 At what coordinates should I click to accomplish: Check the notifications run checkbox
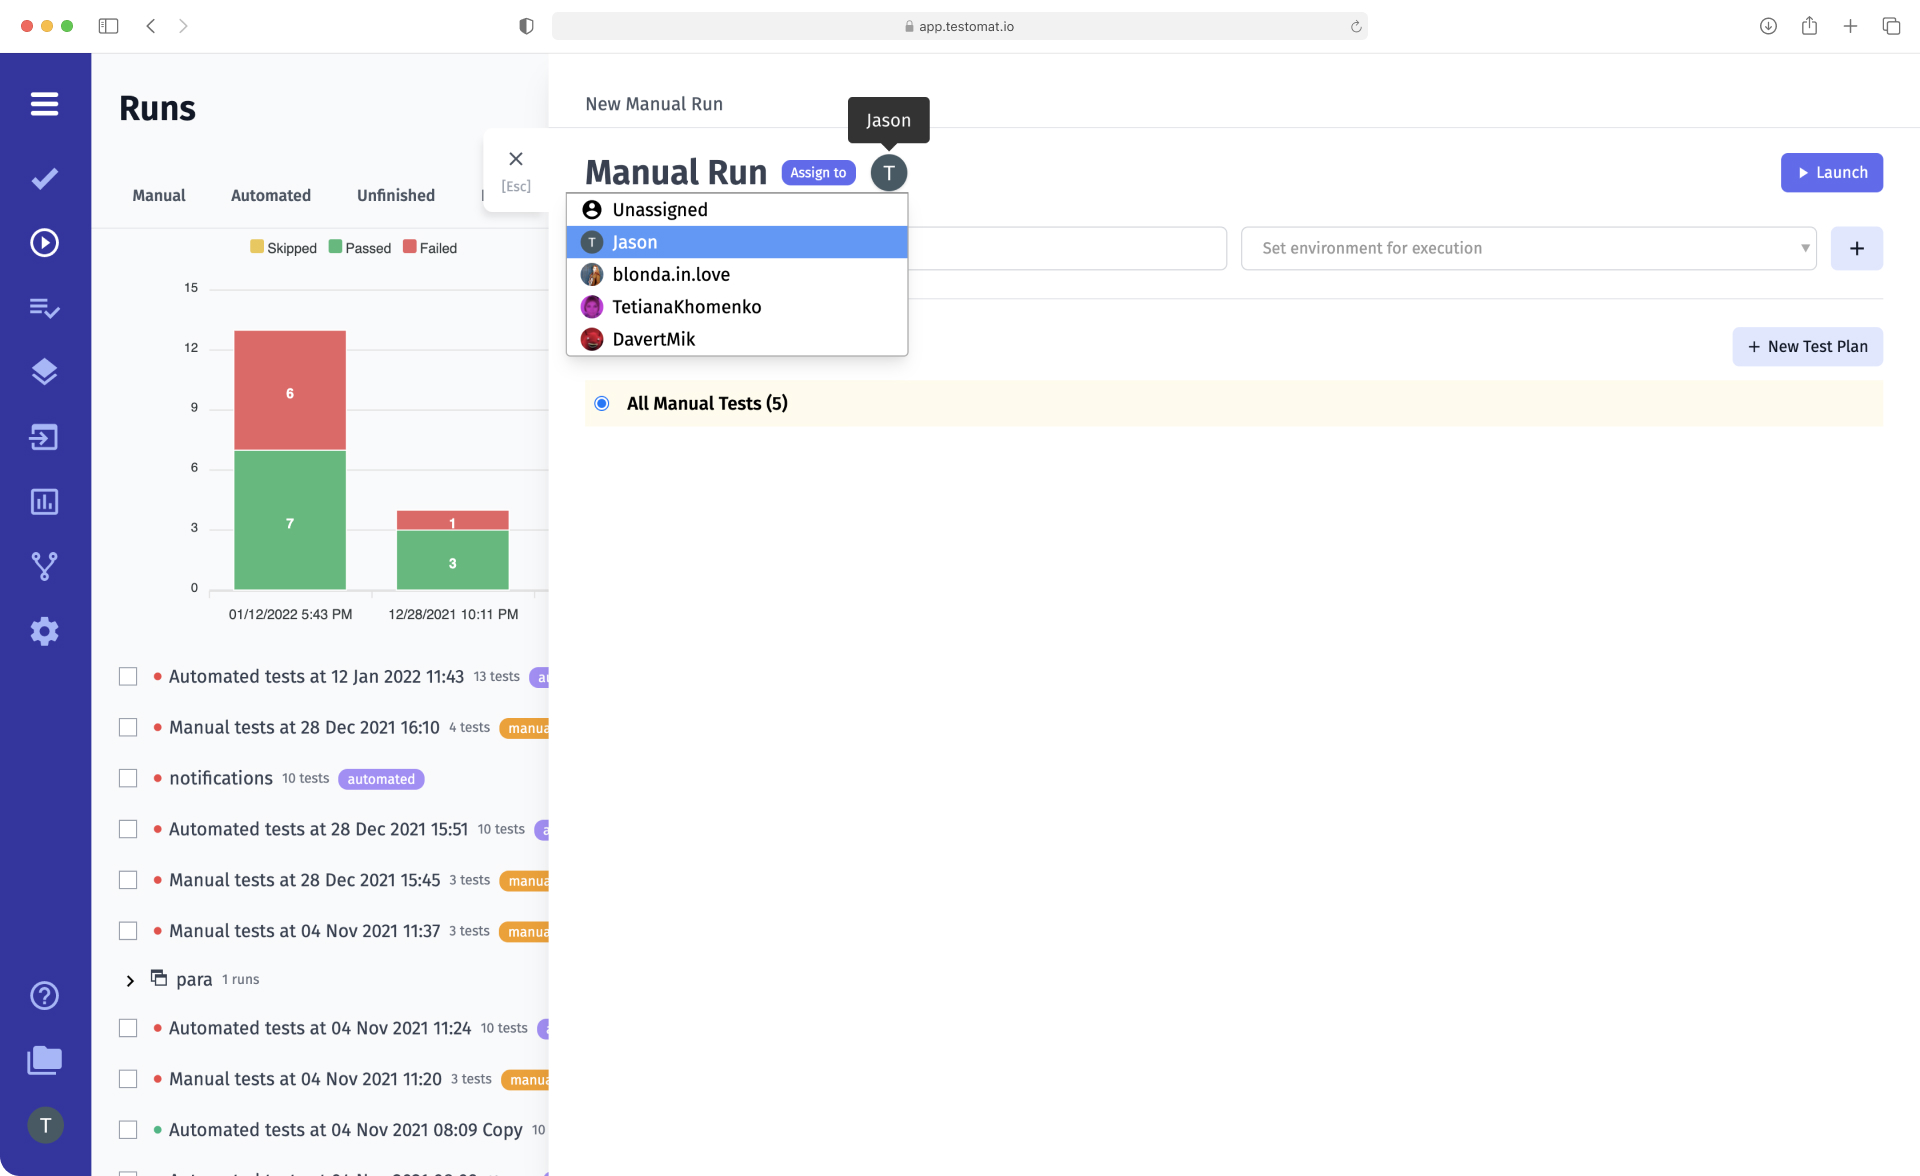[x=128, y=778]
